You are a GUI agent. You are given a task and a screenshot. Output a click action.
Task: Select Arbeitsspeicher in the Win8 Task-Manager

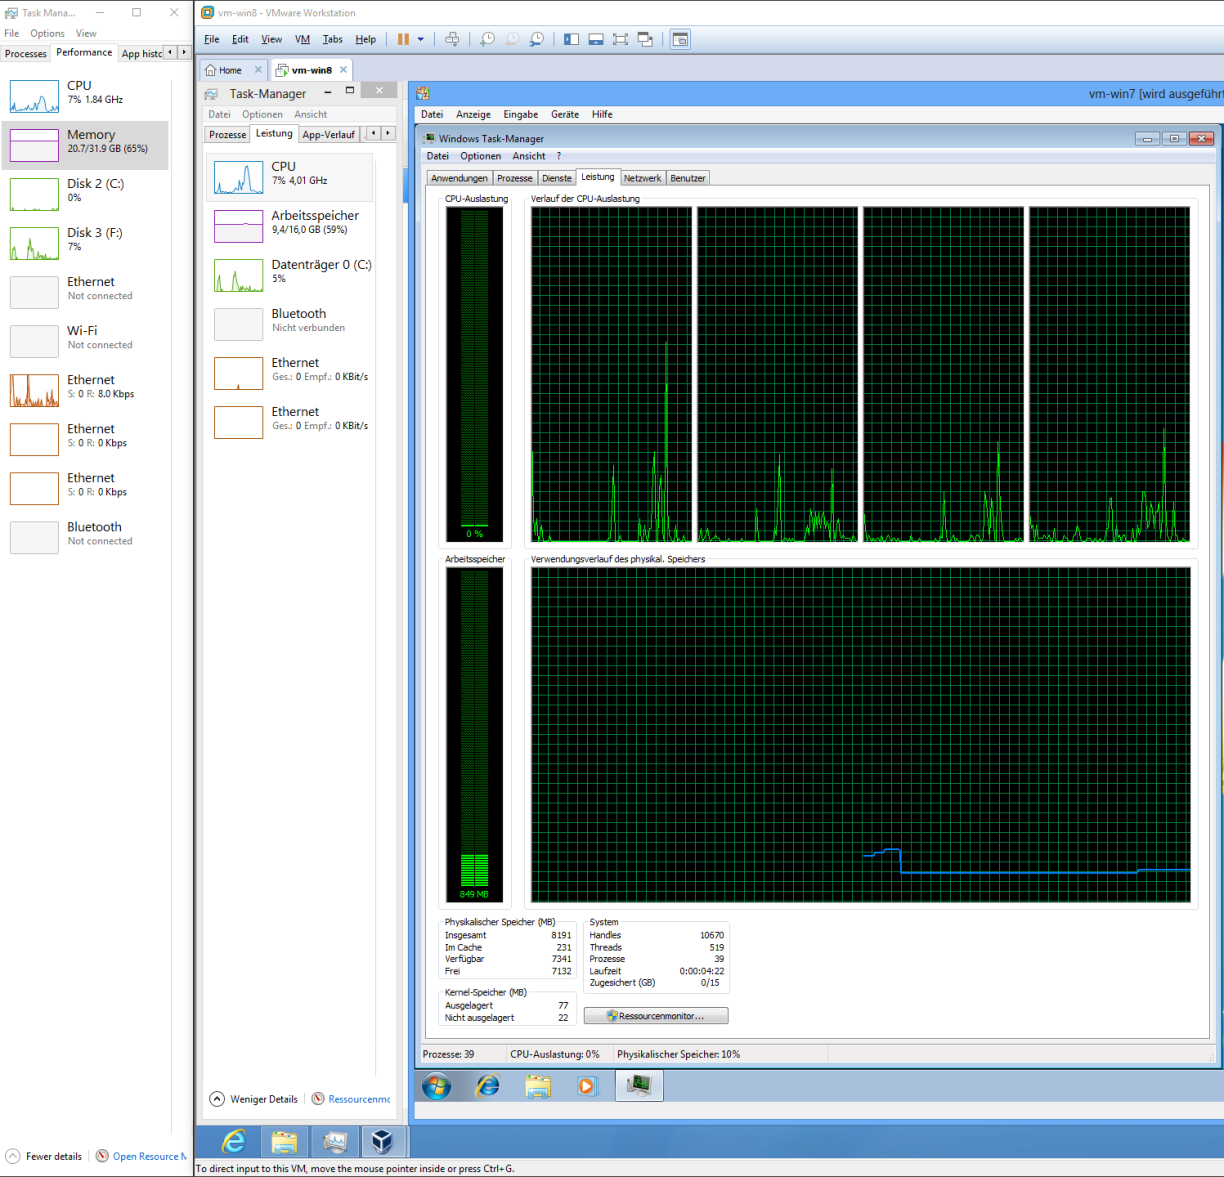click(x=291, y=226)
